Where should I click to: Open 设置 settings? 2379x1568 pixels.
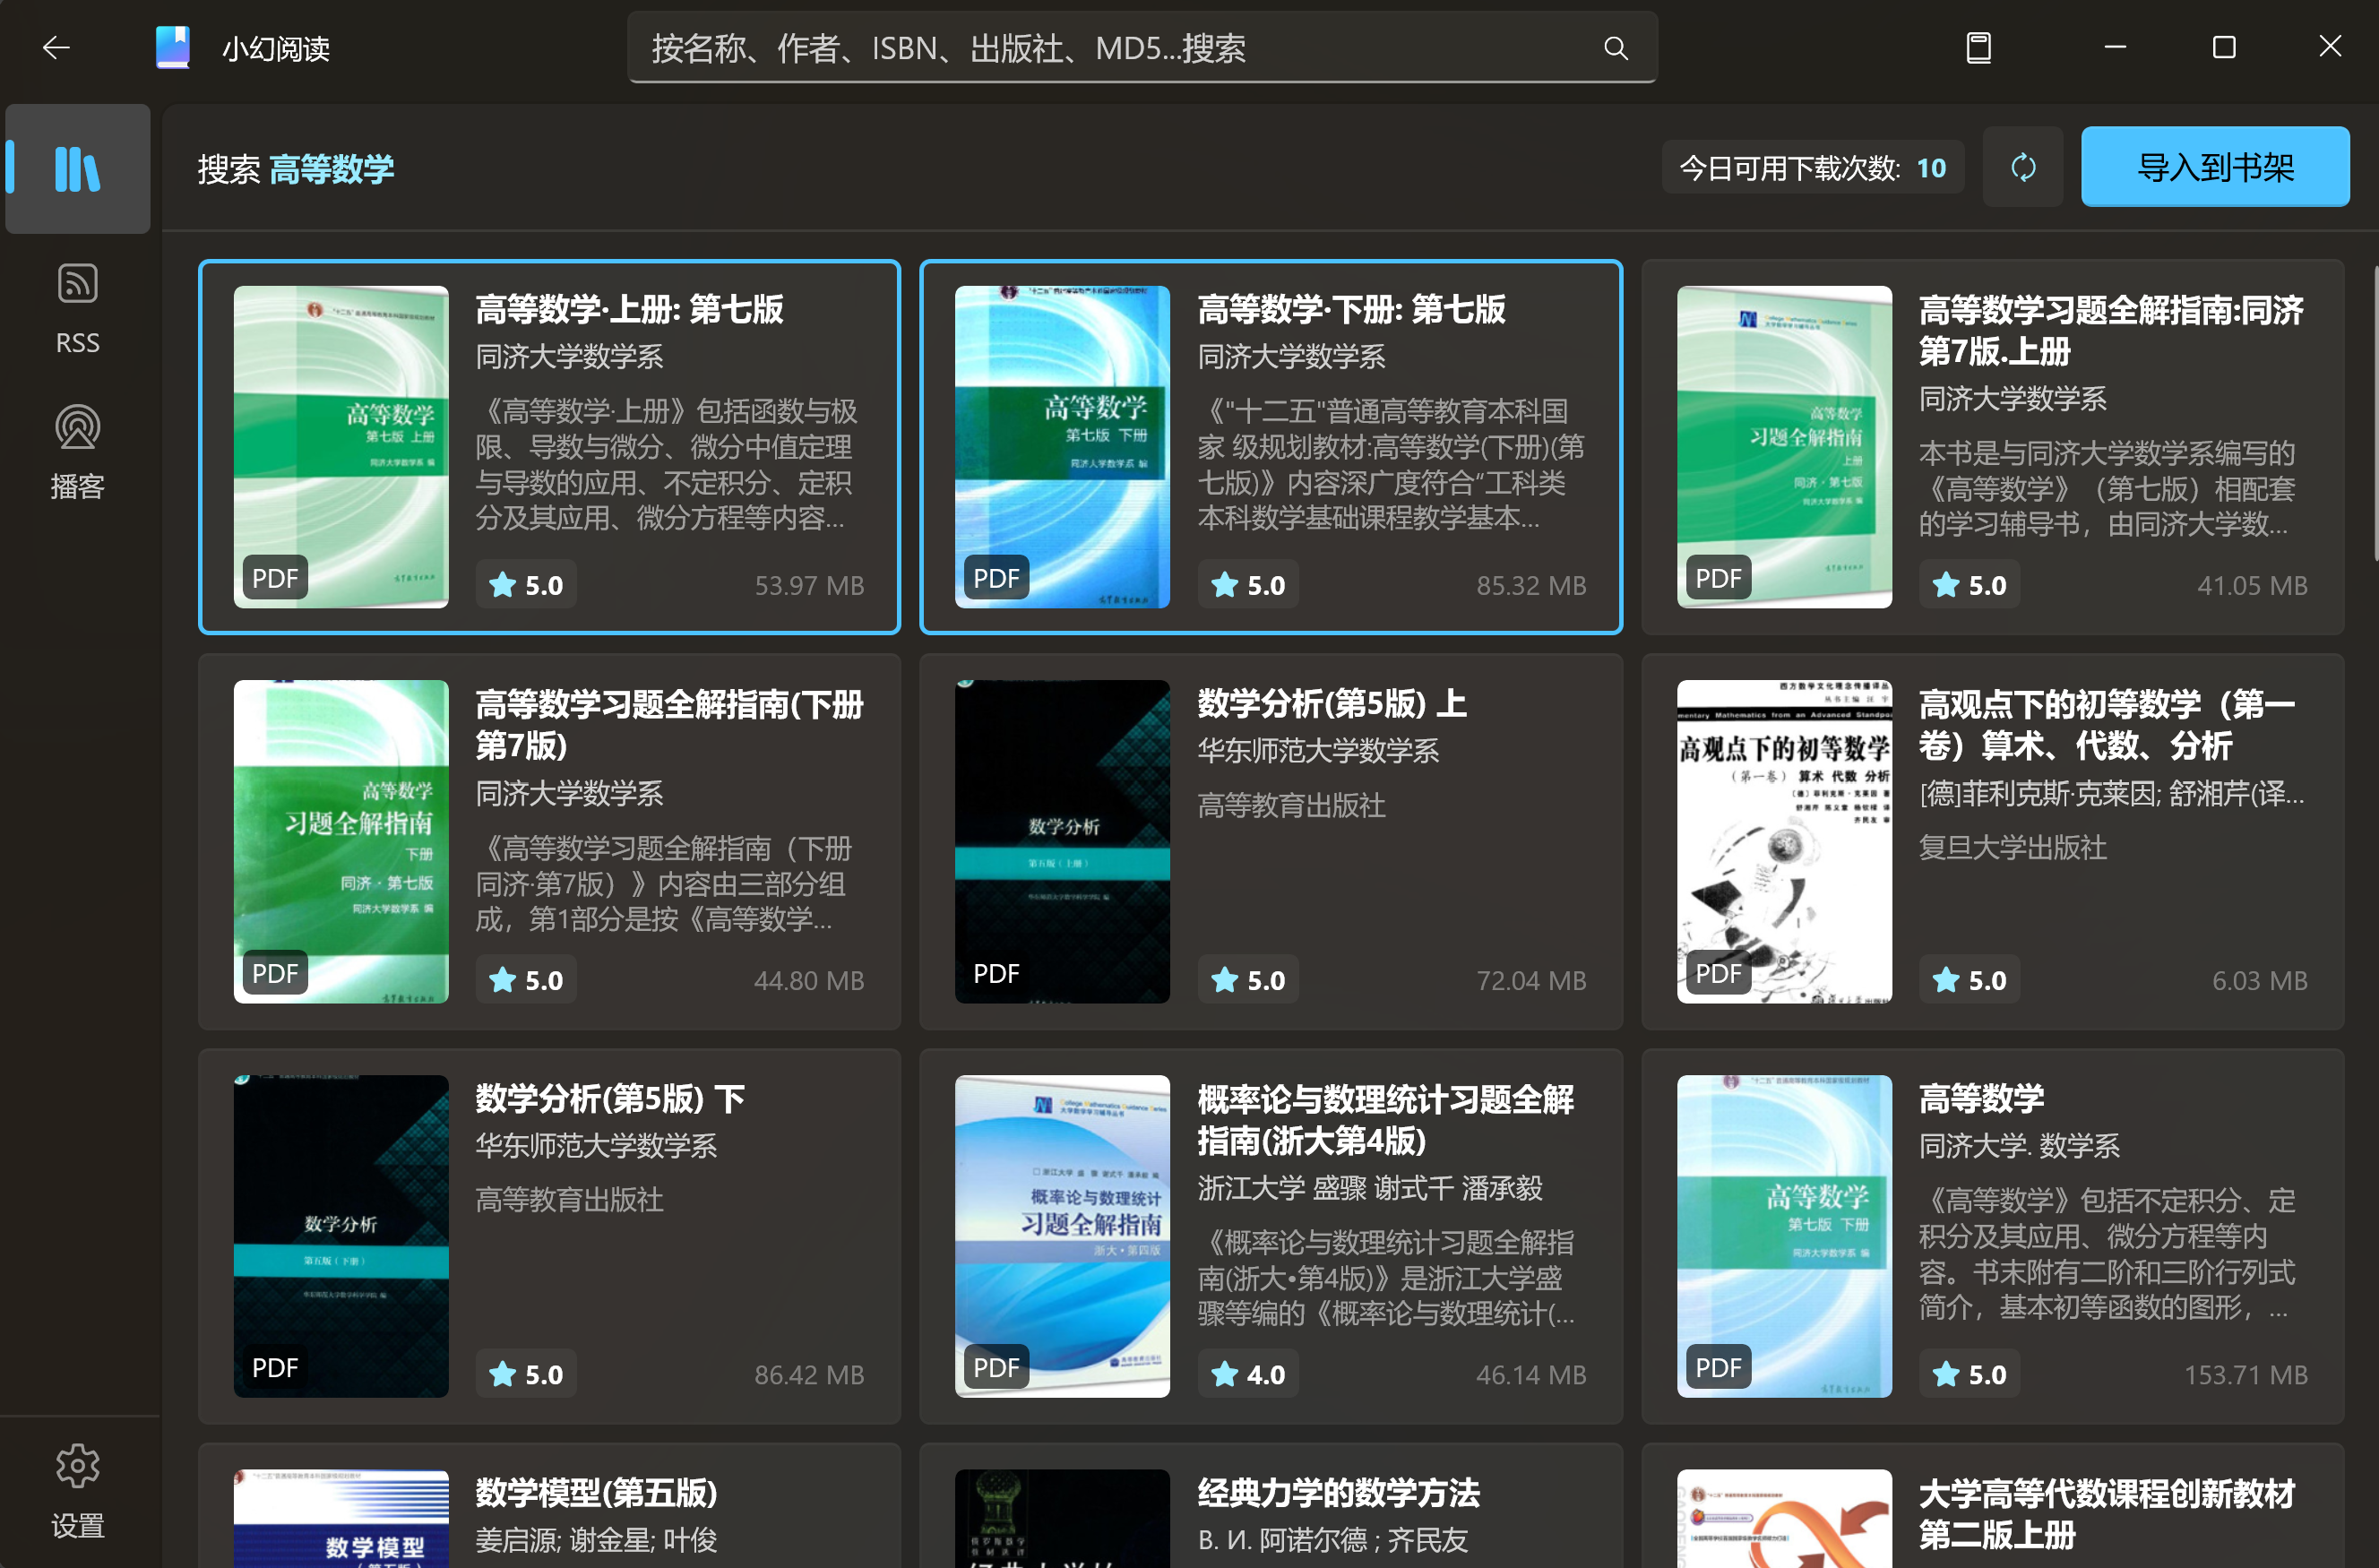pos(77,1490)
